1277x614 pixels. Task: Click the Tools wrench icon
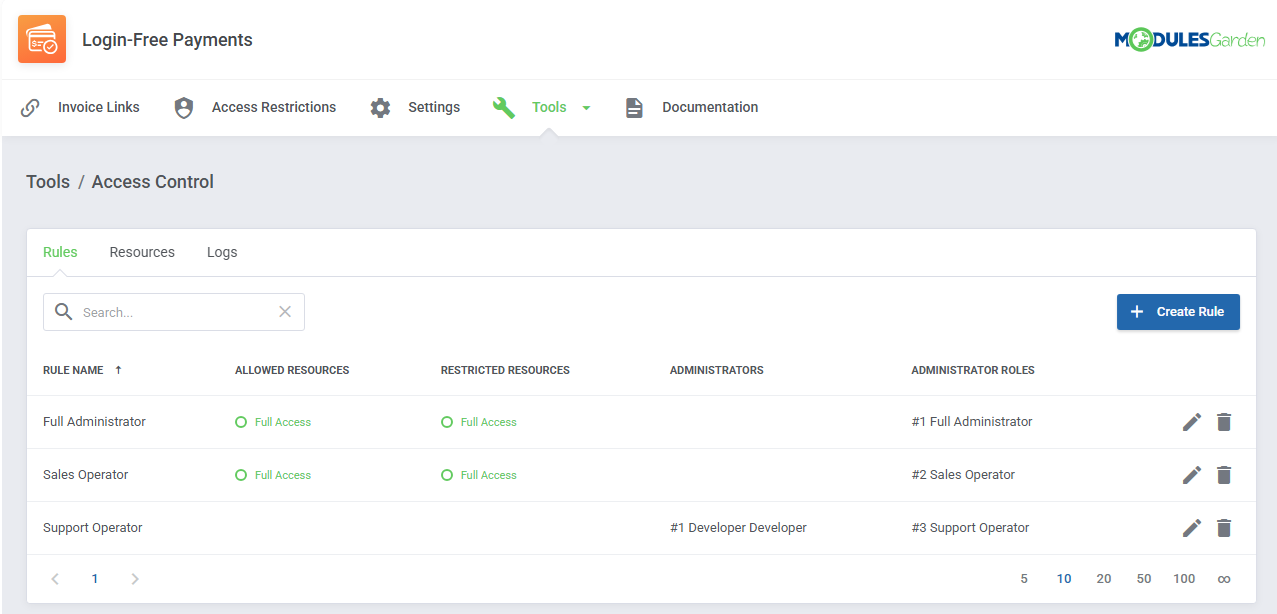pos(504,107)
